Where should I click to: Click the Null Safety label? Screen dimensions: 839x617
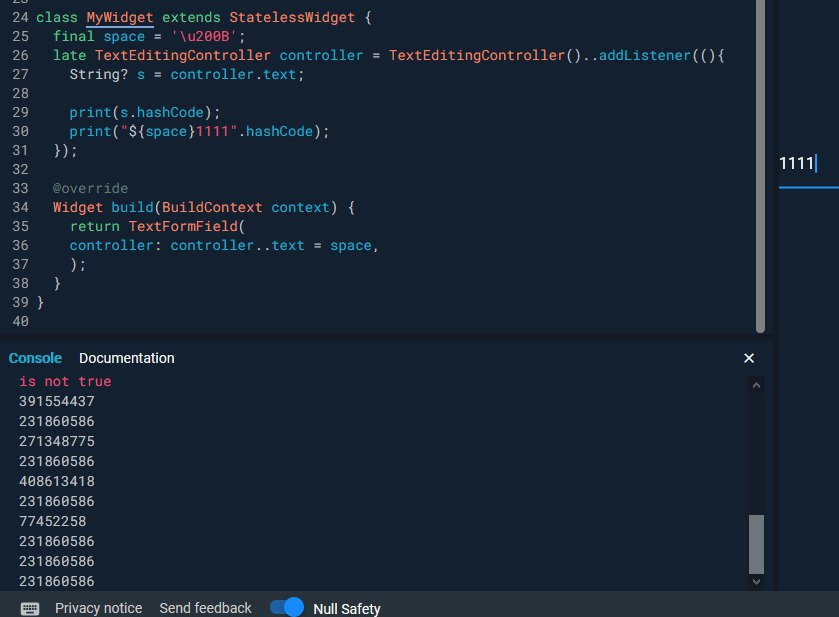point(347,609)
